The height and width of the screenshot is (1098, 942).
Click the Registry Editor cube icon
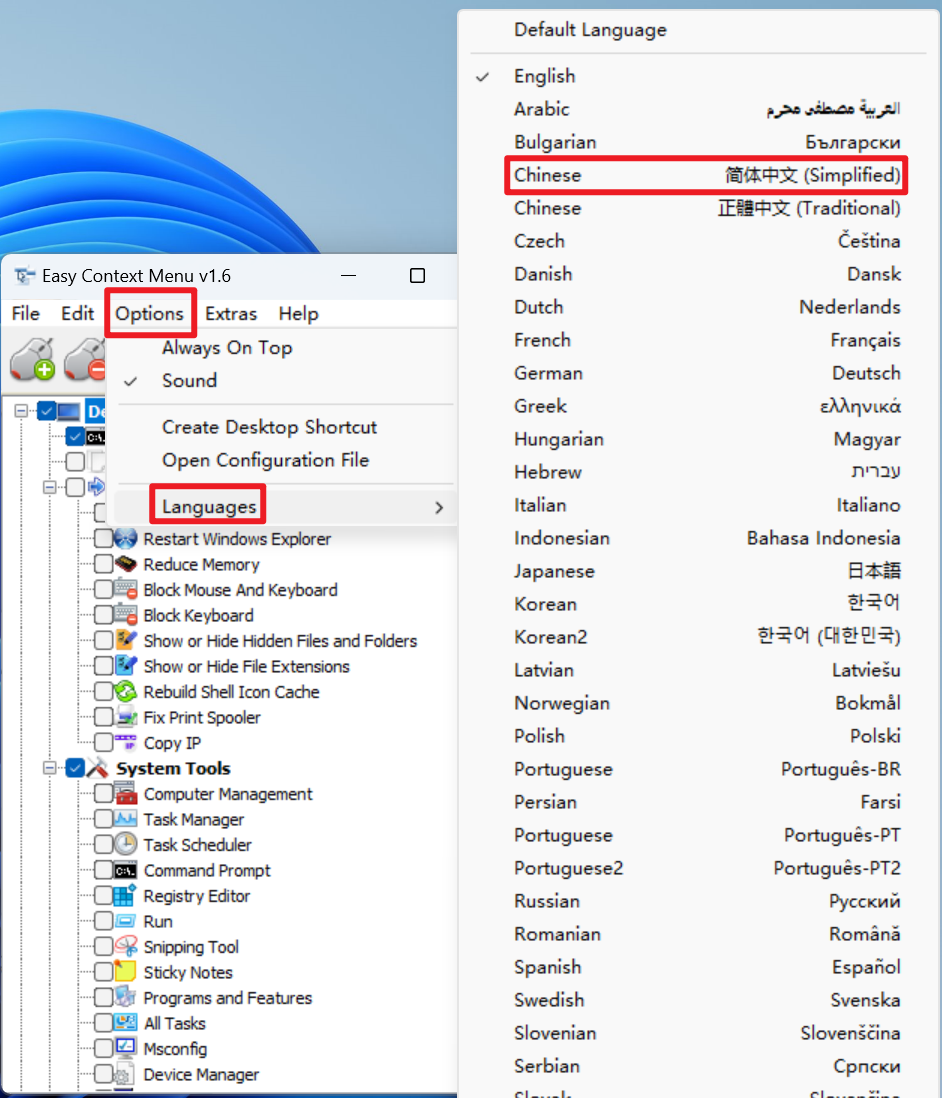click(x=126, y=896)
